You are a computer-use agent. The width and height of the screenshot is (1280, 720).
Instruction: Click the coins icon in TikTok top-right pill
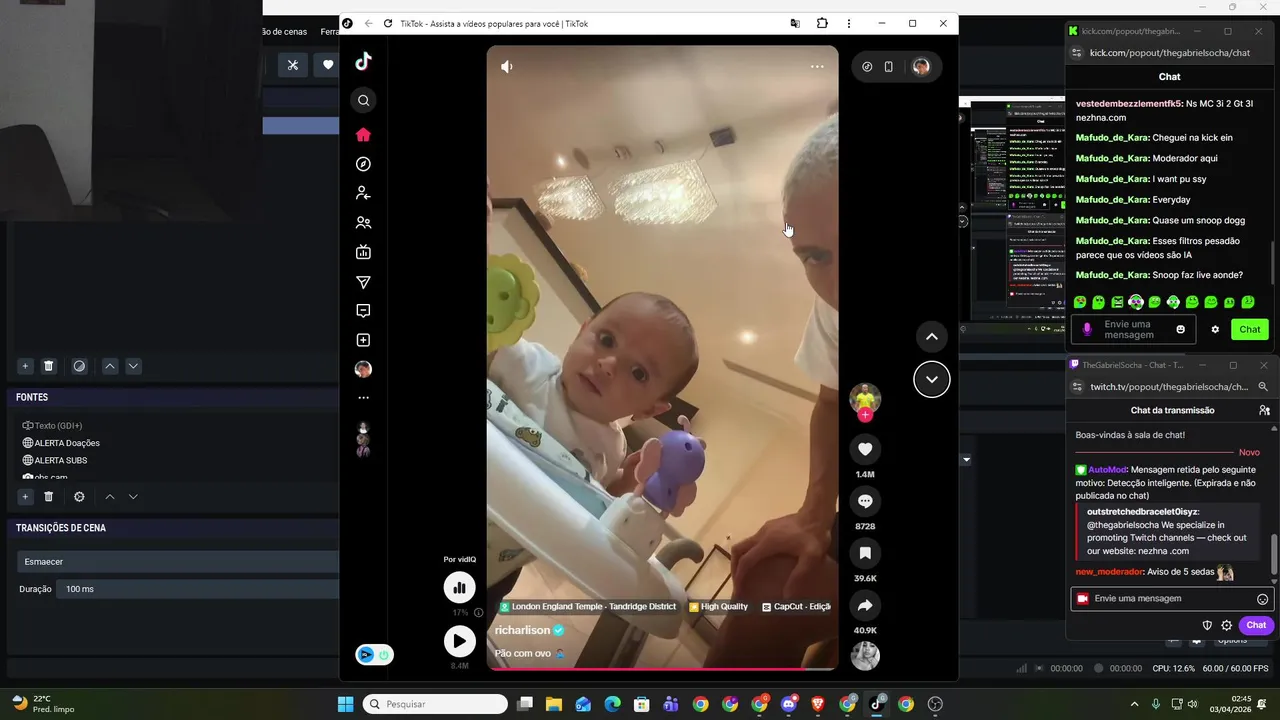point(867,67)
